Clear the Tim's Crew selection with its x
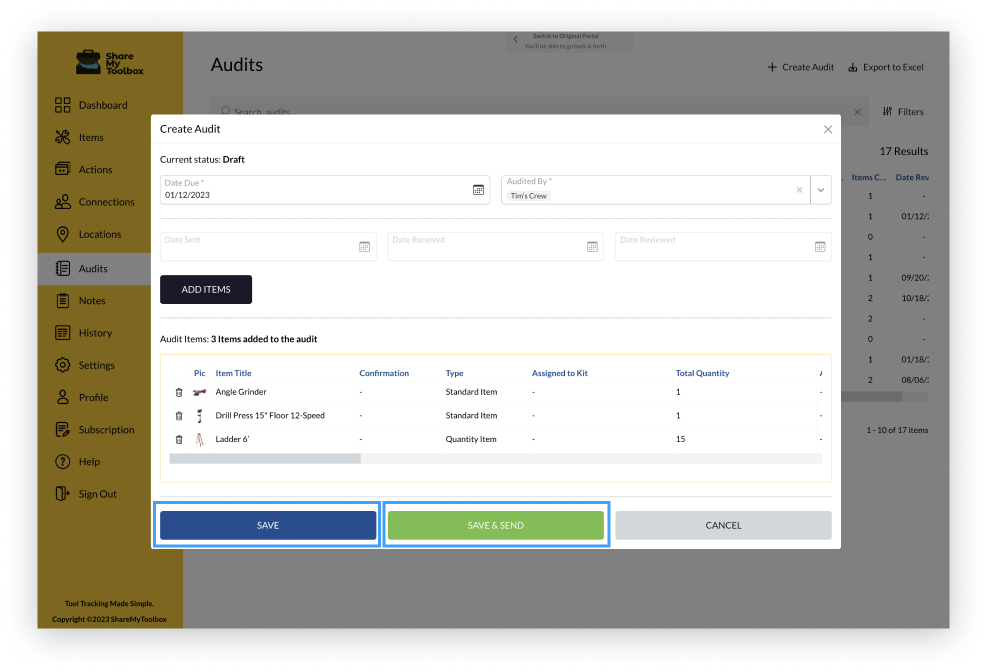This screenshot has height=672, width=987. pyautogui.click(x=798, y=189)
